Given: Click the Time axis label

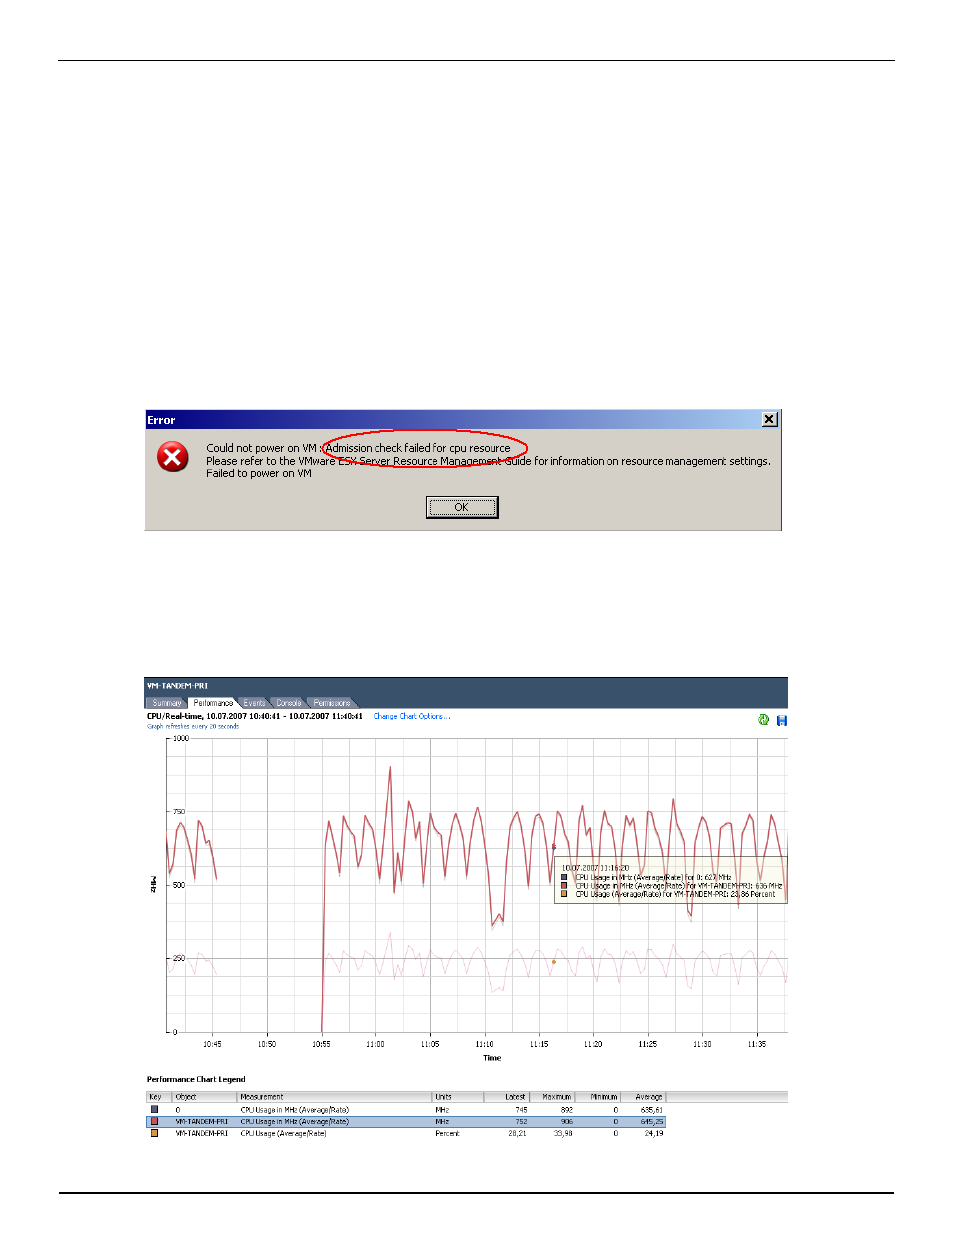Looking at the screenshot, I should point(492,1058).
